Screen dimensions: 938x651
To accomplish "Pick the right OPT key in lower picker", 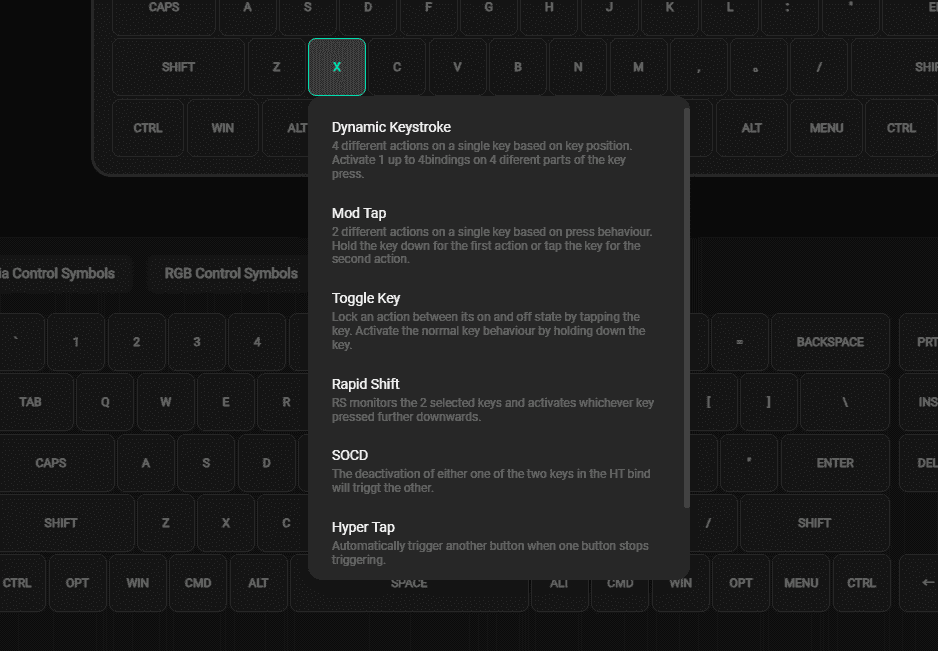I will click(x=741, y=583).
